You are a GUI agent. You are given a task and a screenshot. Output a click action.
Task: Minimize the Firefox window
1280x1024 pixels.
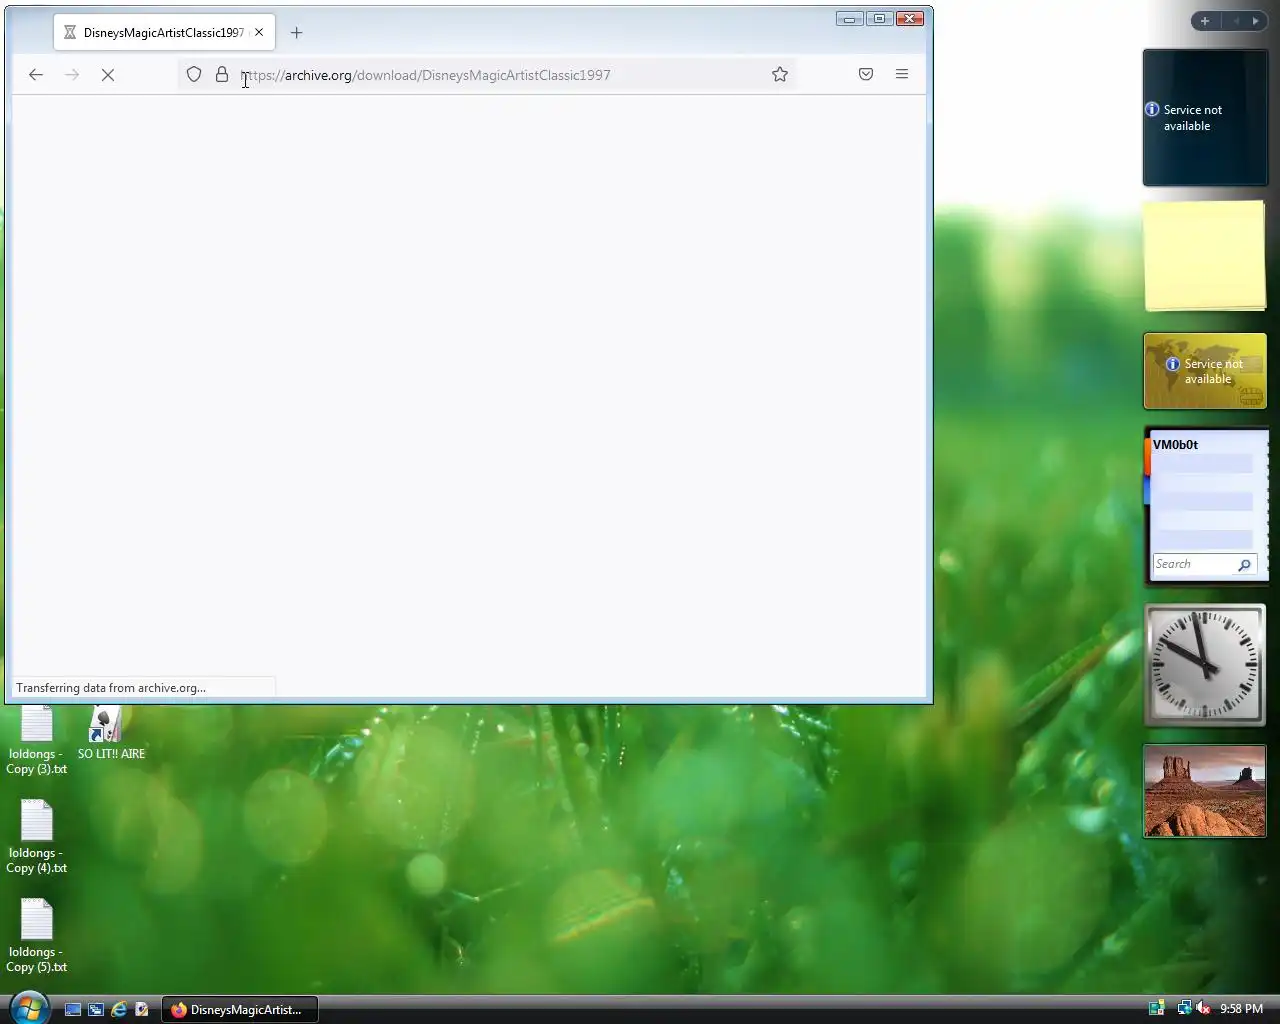[x=849, y=19]
